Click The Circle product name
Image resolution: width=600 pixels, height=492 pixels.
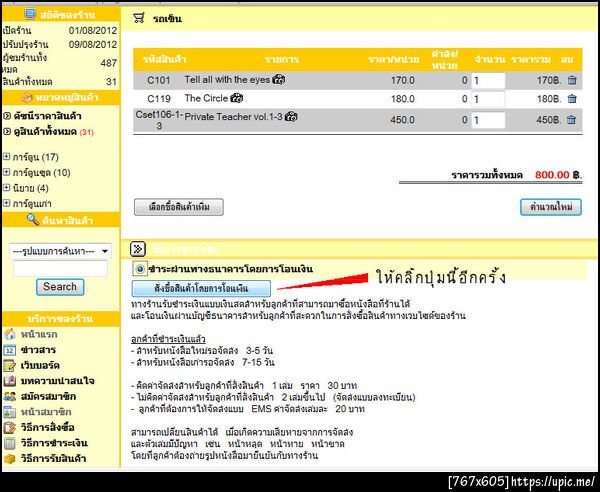[x=206, y=98]
